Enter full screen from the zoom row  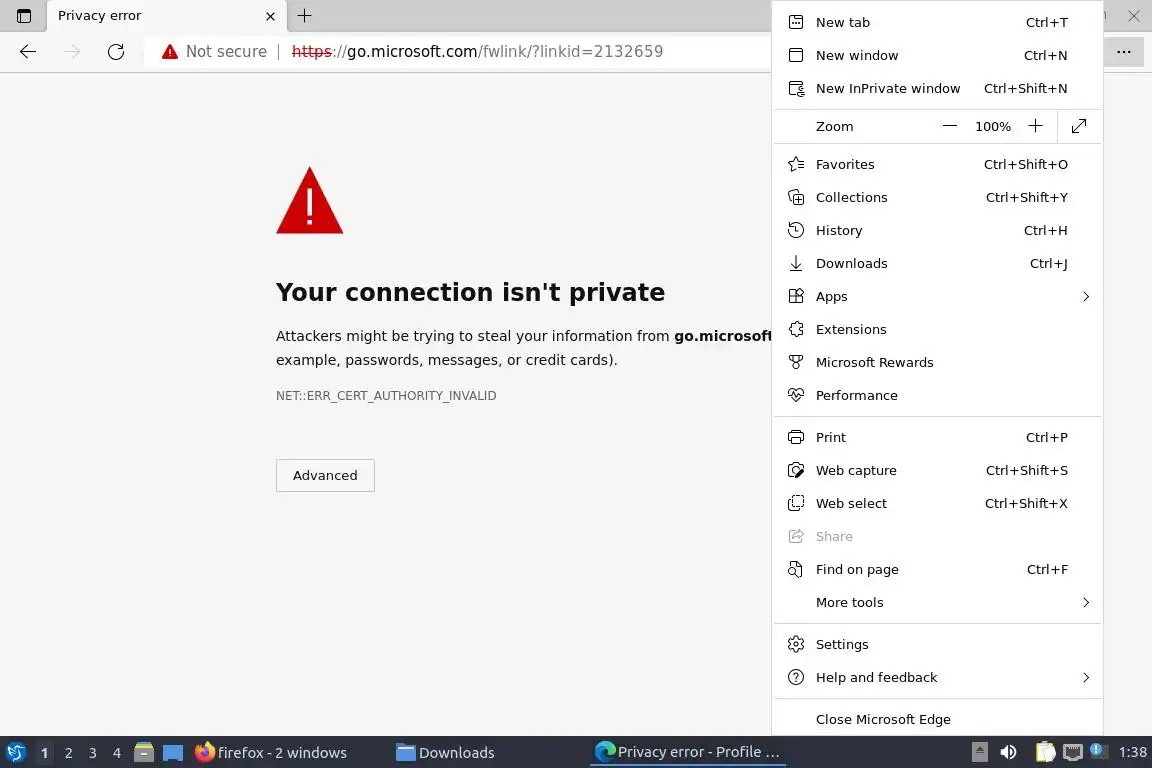pyautogui.click(x=1079, y=126)
